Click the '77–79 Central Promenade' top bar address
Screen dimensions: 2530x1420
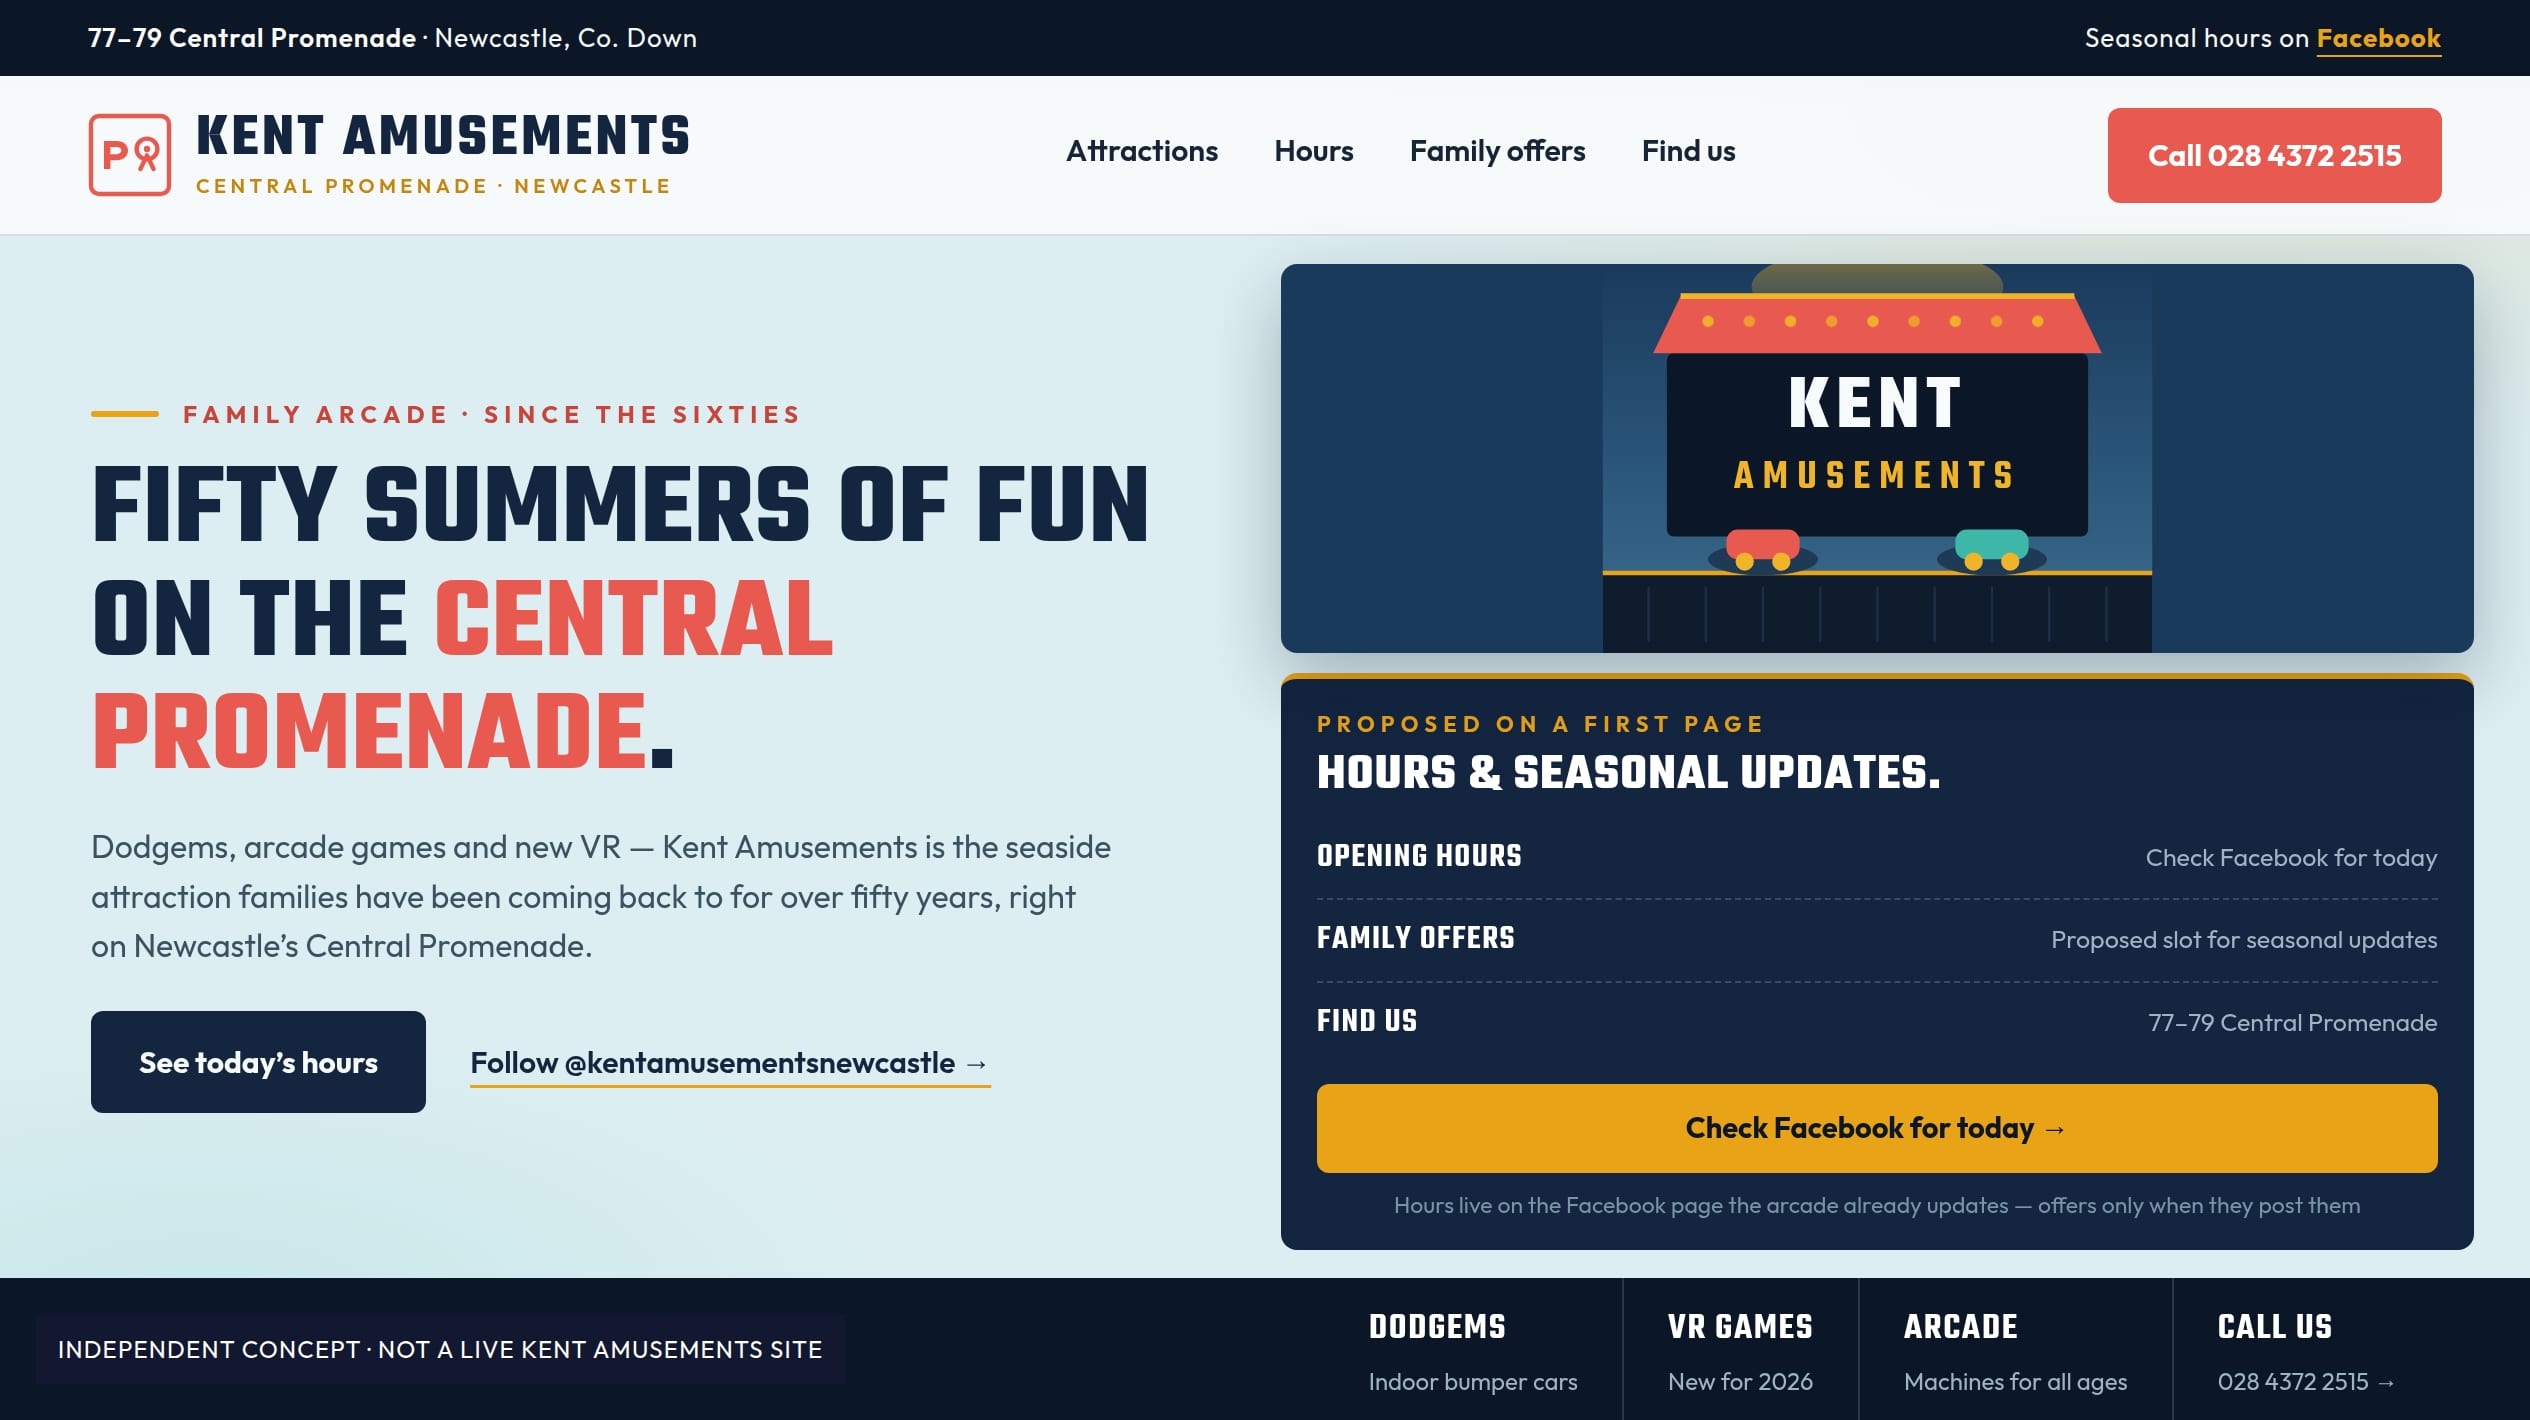[x=252, y=38]
